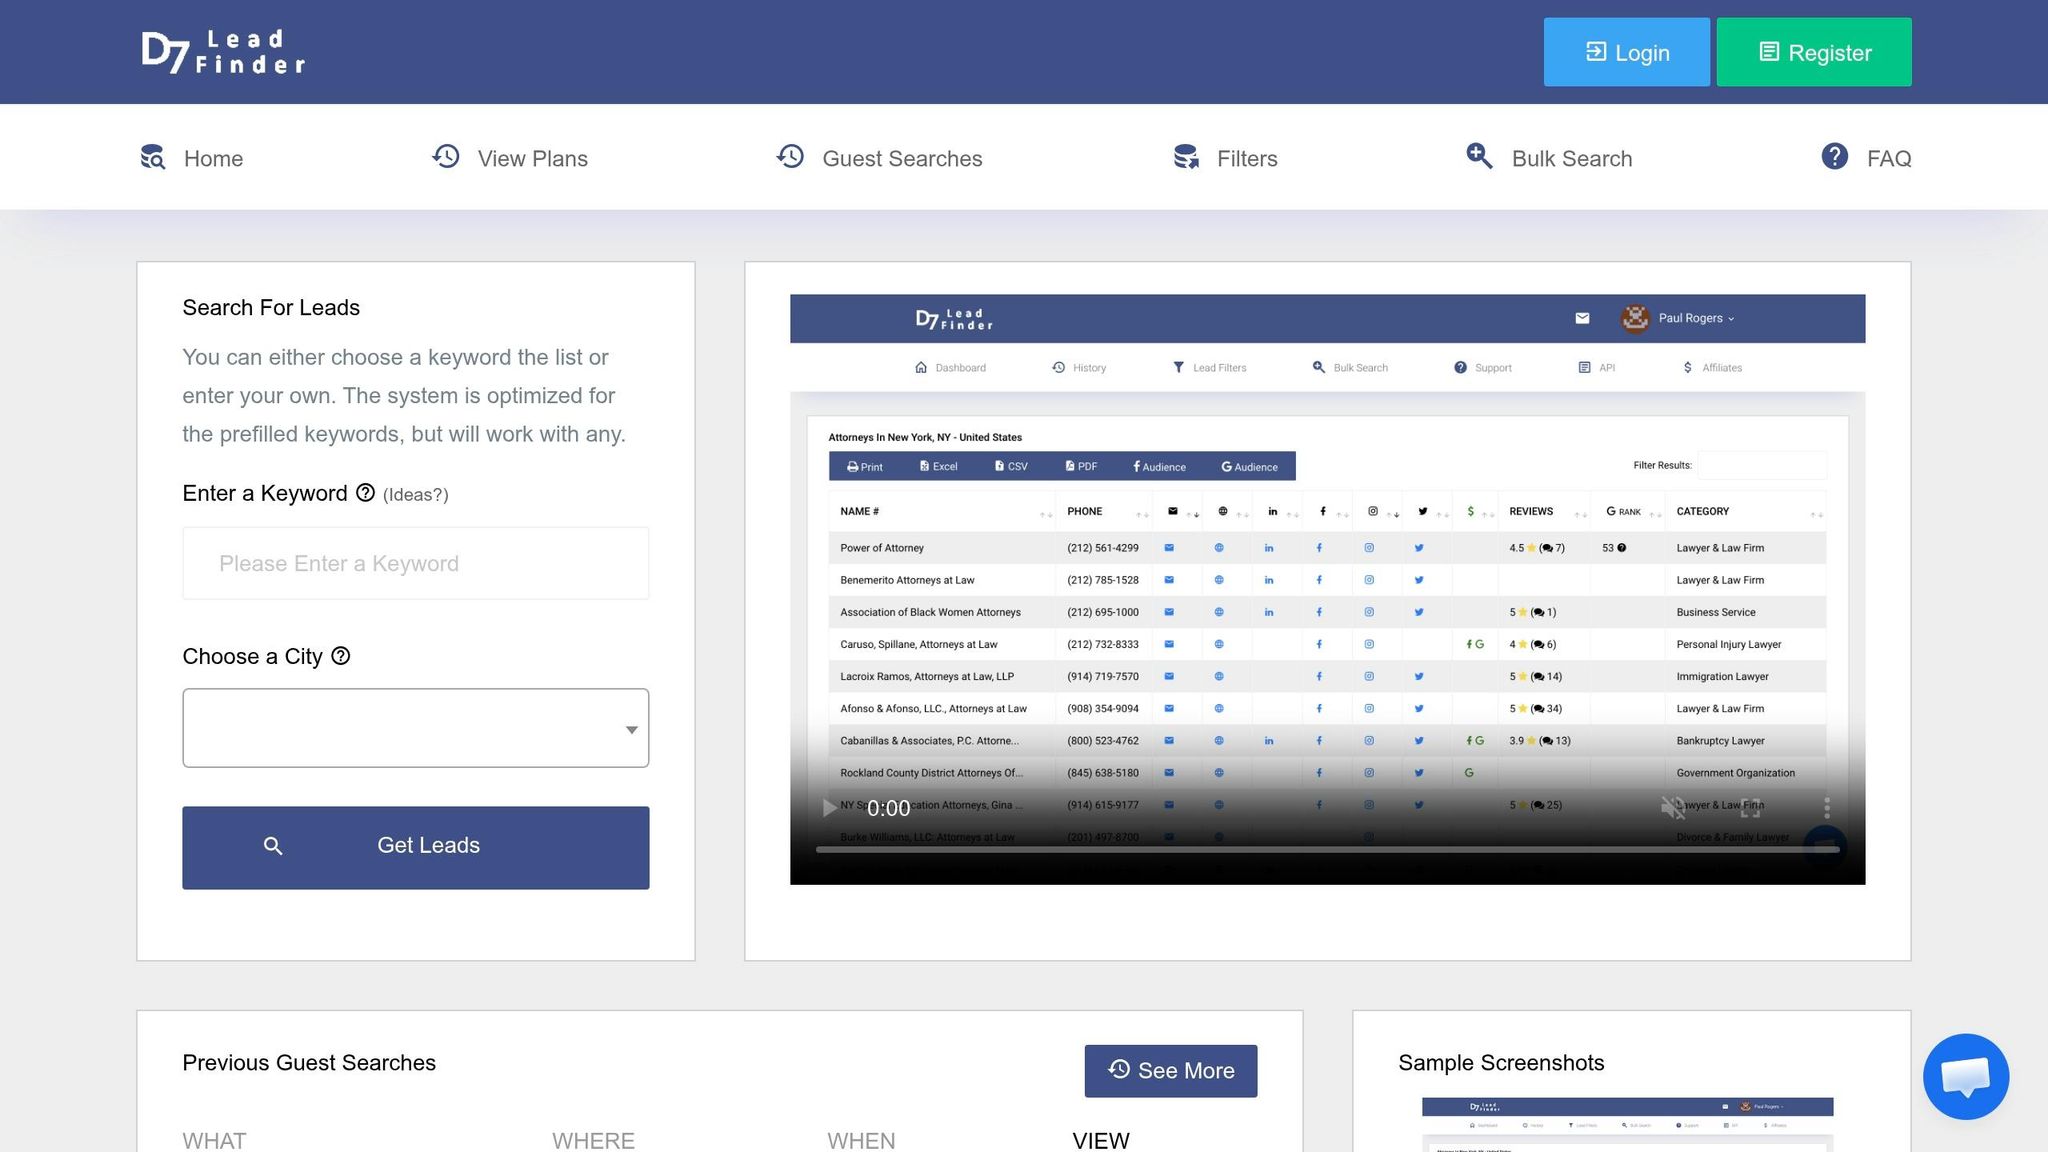The width and height of the screenshot is (2048, 1152).
Task: Click See More for previous guest searches
Action: tap(1171, 1071)
